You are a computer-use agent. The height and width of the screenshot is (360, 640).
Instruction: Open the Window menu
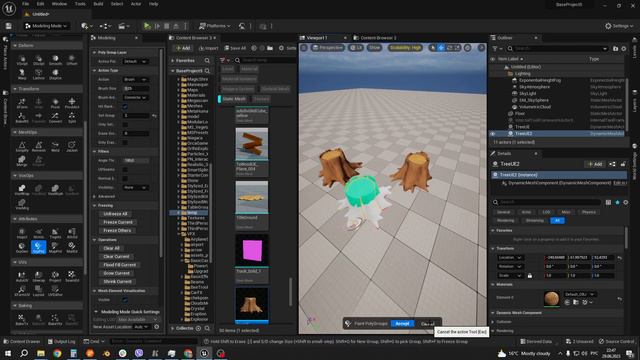pos(59,4)
